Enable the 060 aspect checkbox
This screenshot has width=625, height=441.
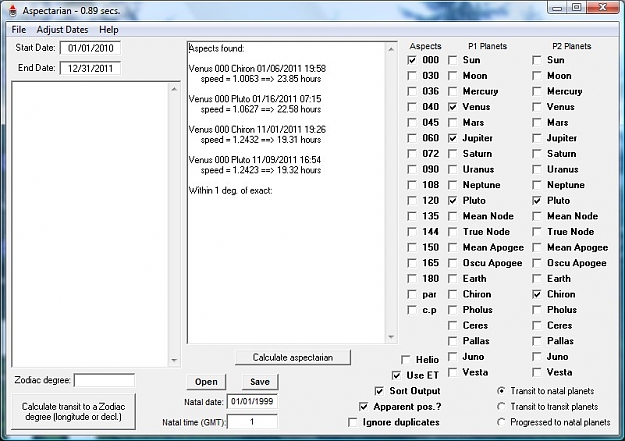[412, 138]
